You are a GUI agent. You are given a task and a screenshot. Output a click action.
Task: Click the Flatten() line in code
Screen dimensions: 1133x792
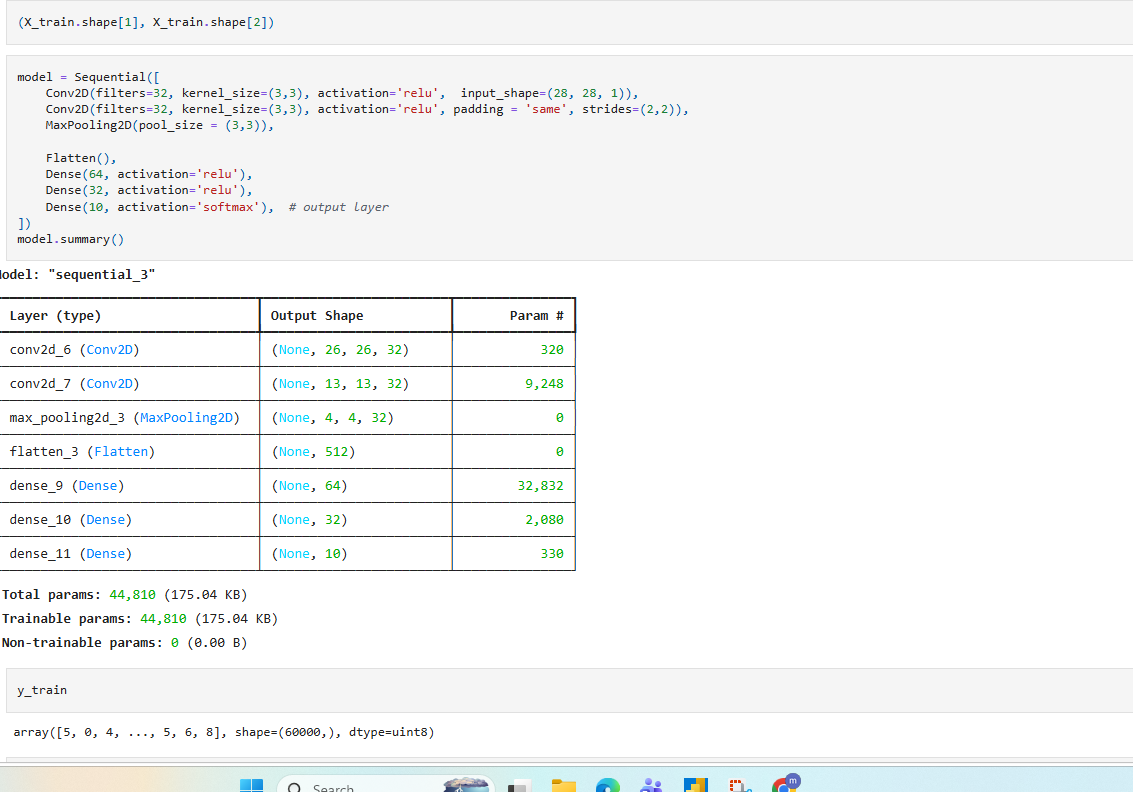[x=81, y=158]
